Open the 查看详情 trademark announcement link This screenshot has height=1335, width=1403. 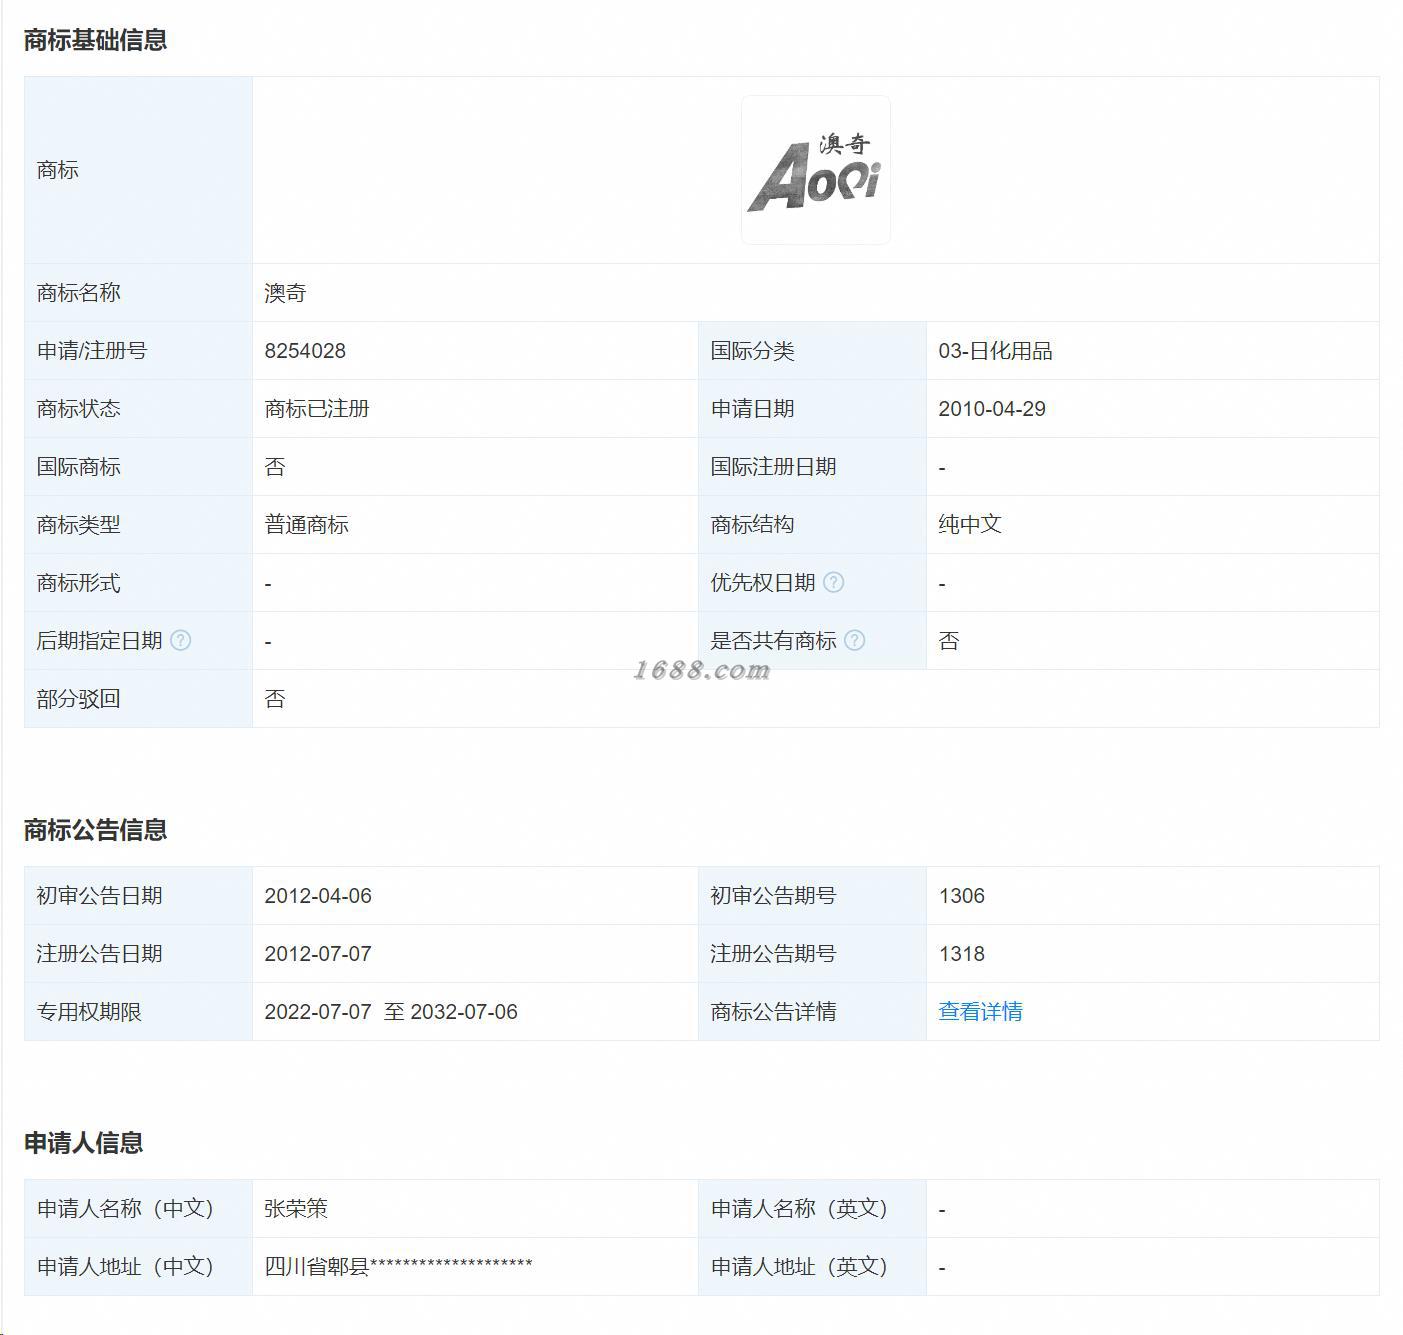click(980, 1011)
